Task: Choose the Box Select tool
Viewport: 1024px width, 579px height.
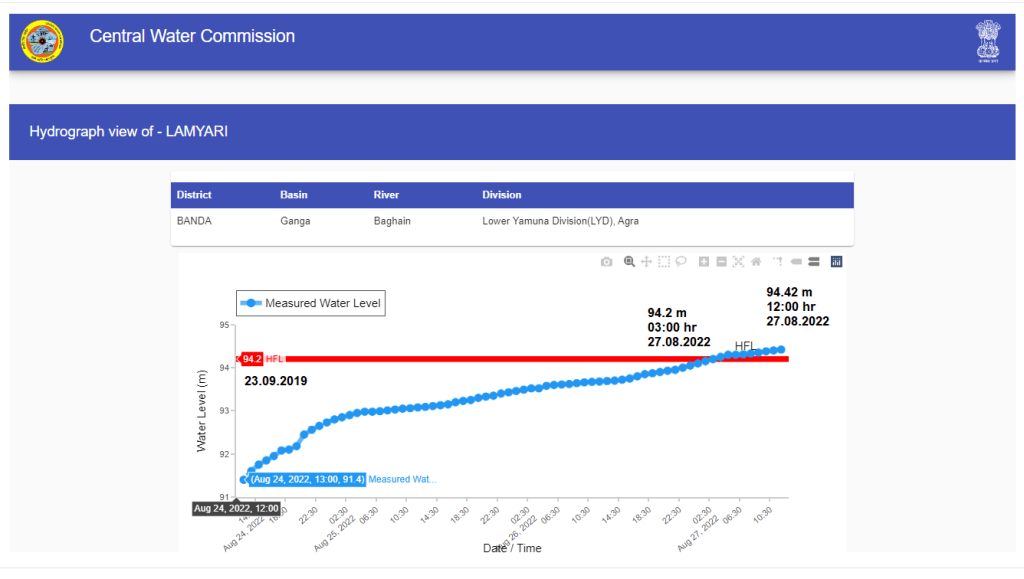Action: (x=663, y=262)
